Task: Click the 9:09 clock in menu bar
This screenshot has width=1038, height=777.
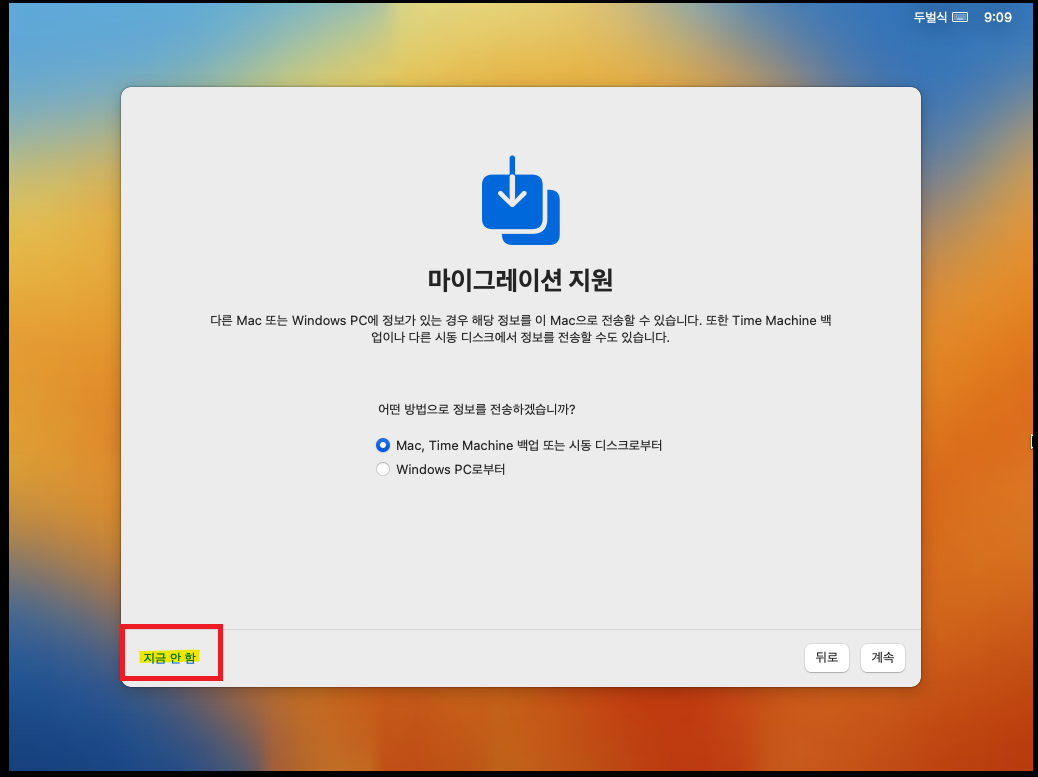Action: tap(998, 18)
